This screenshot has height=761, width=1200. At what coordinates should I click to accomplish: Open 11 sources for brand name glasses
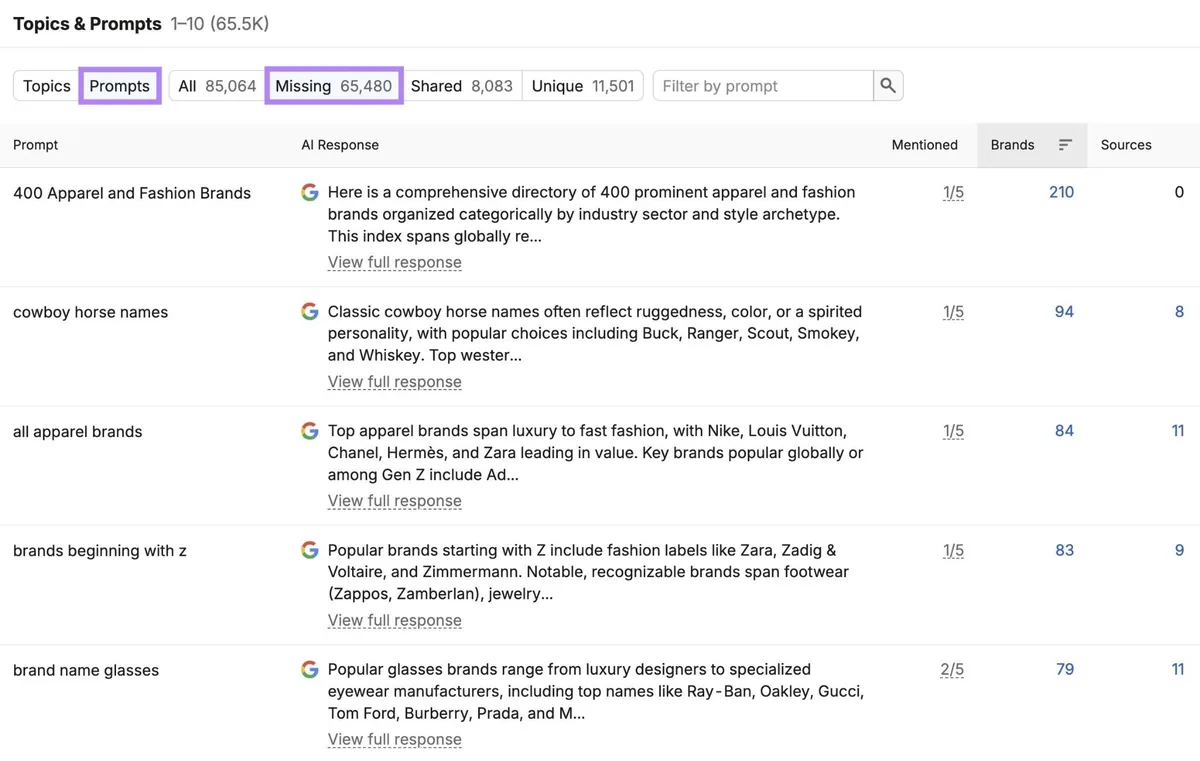(x=1177, y=670)
